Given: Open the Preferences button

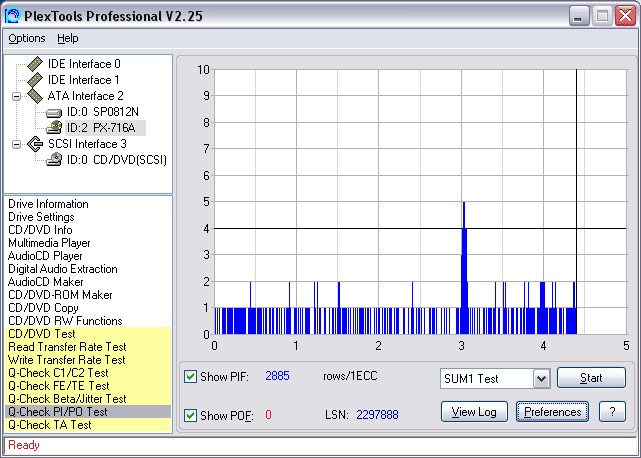Looking at the screenshot, I should (552, 412).
